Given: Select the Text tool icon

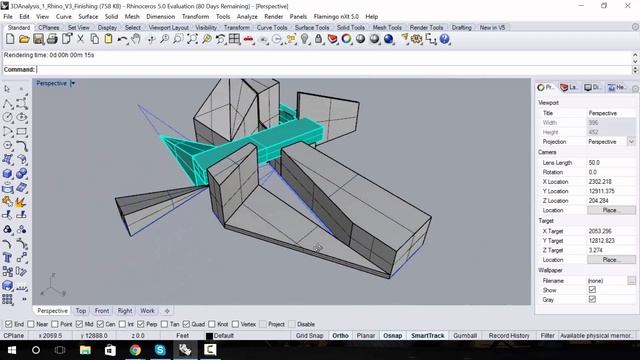Looking at the screenshot, I should tap(7, 258).
